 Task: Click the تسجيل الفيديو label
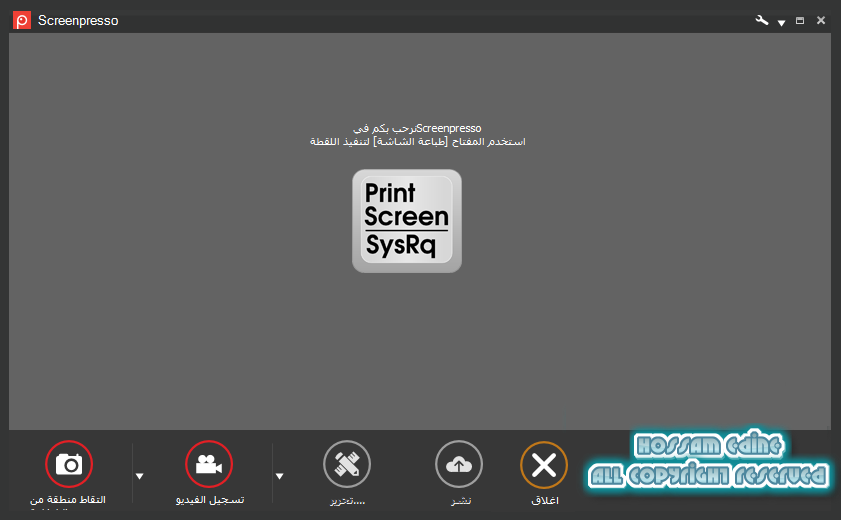pos(210,500)
